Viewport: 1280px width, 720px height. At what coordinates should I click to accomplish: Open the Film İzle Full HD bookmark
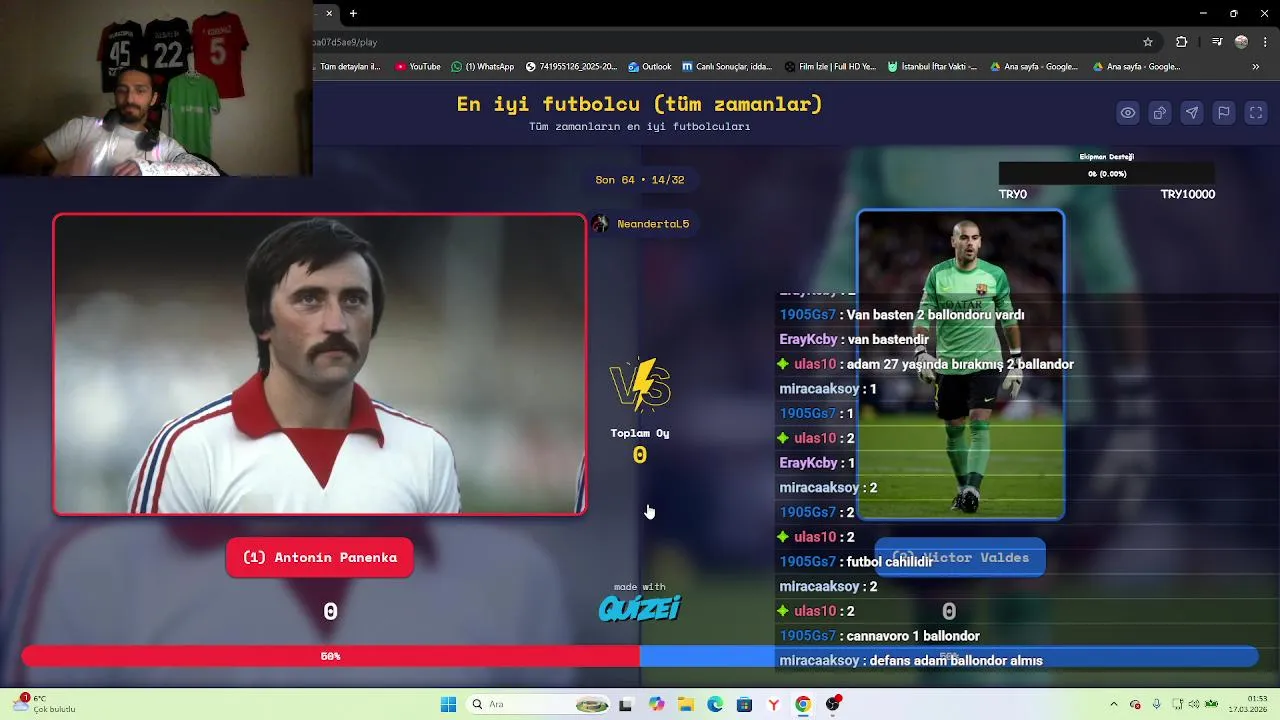[x=830, y=67]
